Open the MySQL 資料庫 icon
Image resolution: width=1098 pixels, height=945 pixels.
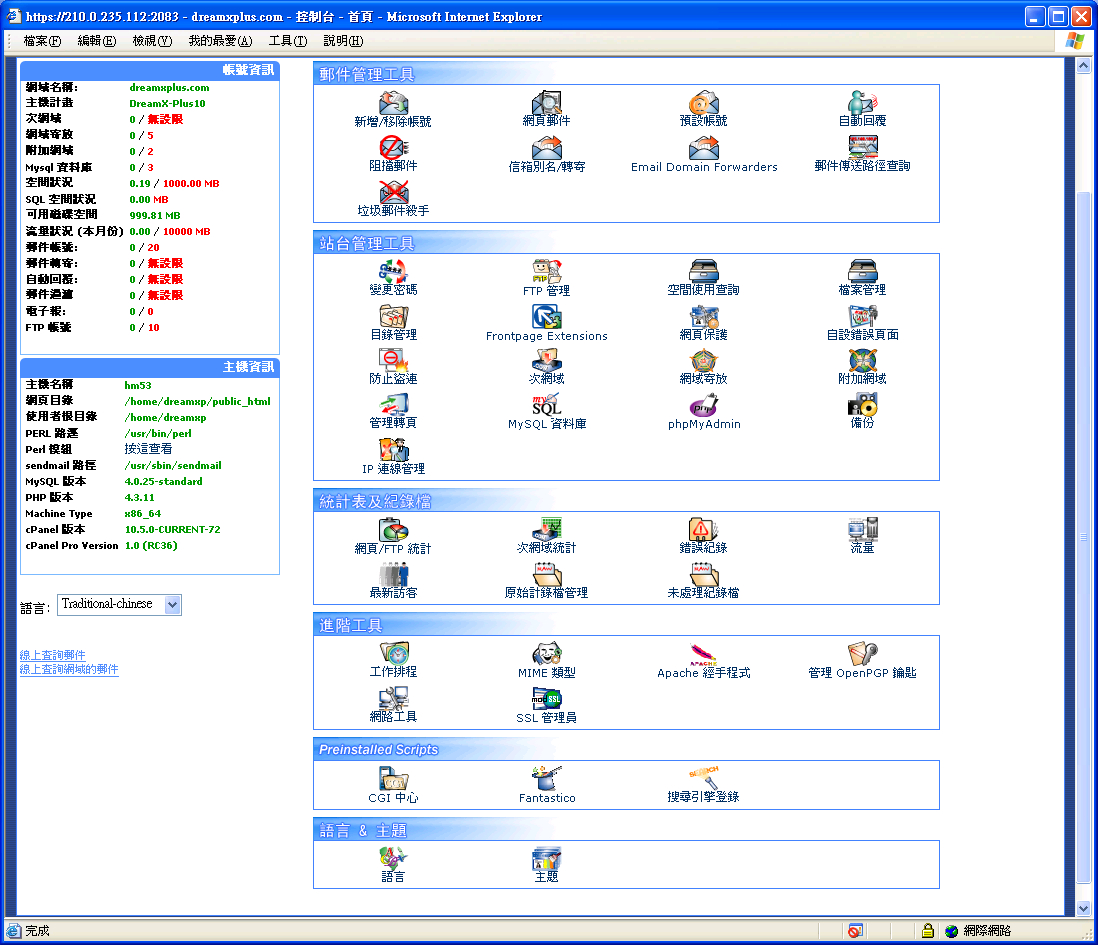tap(546, 406)
